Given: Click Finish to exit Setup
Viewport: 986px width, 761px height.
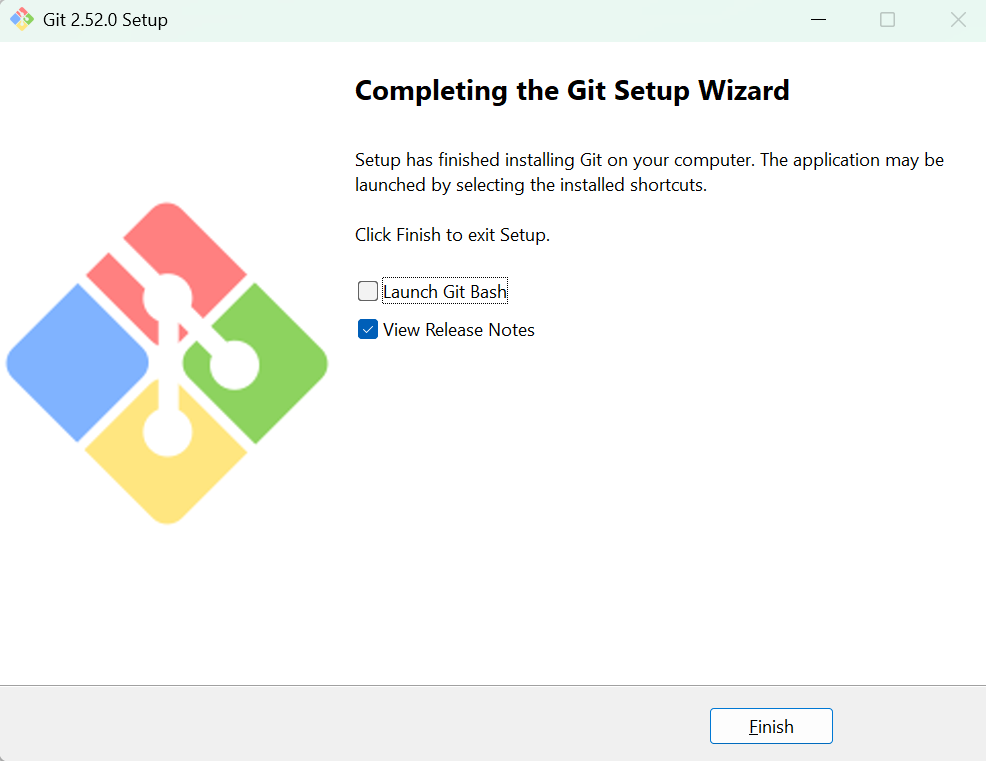Looking at the screenshot, I should (x=770, y=726).
